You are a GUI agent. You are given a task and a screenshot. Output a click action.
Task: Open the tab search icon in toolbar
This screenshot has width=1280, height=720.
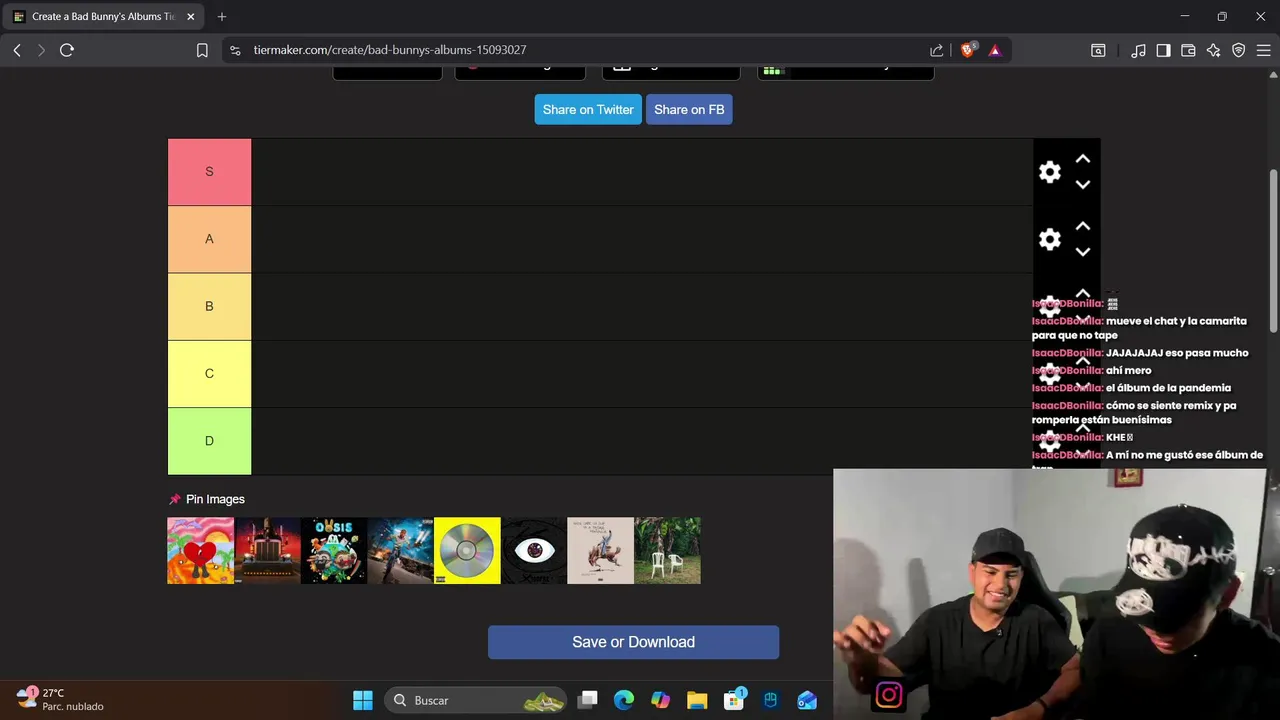(1098, 50)
